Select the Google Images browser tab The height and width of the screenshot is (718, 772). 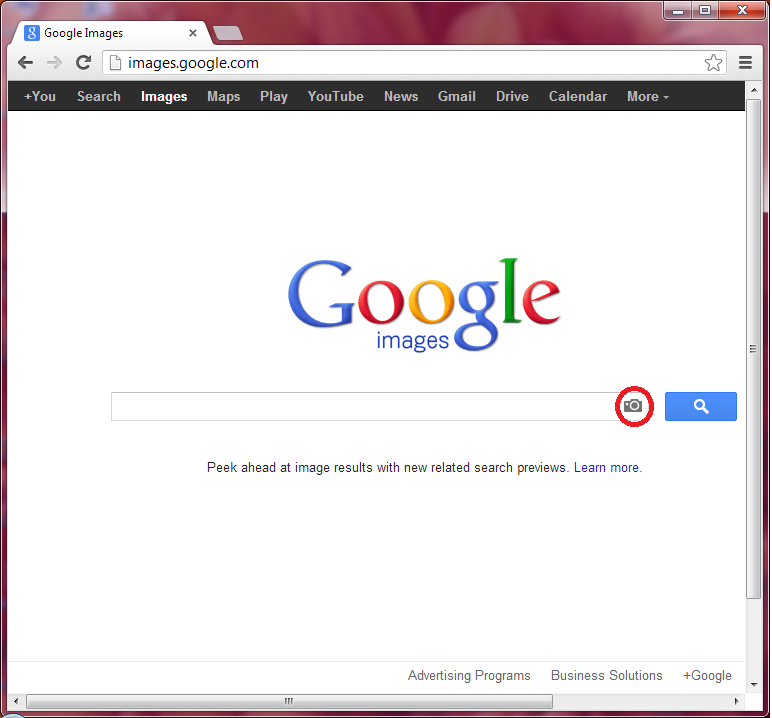111,33
